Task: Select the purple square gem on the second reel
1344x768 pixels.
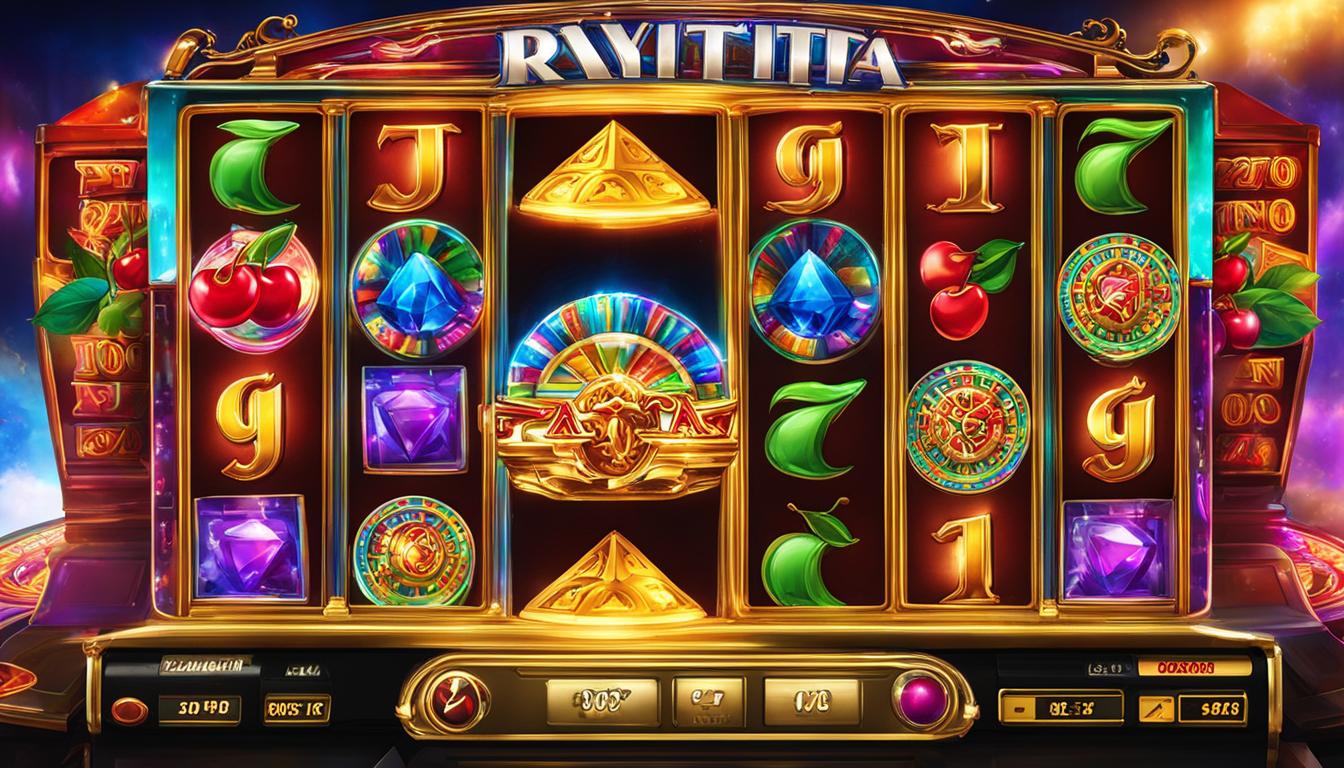Action: pyautogui.click(x=414, y=418)
